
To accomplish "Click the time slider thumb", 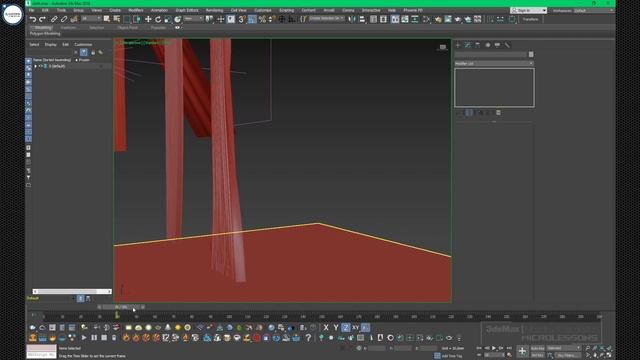I will point(121,307).
